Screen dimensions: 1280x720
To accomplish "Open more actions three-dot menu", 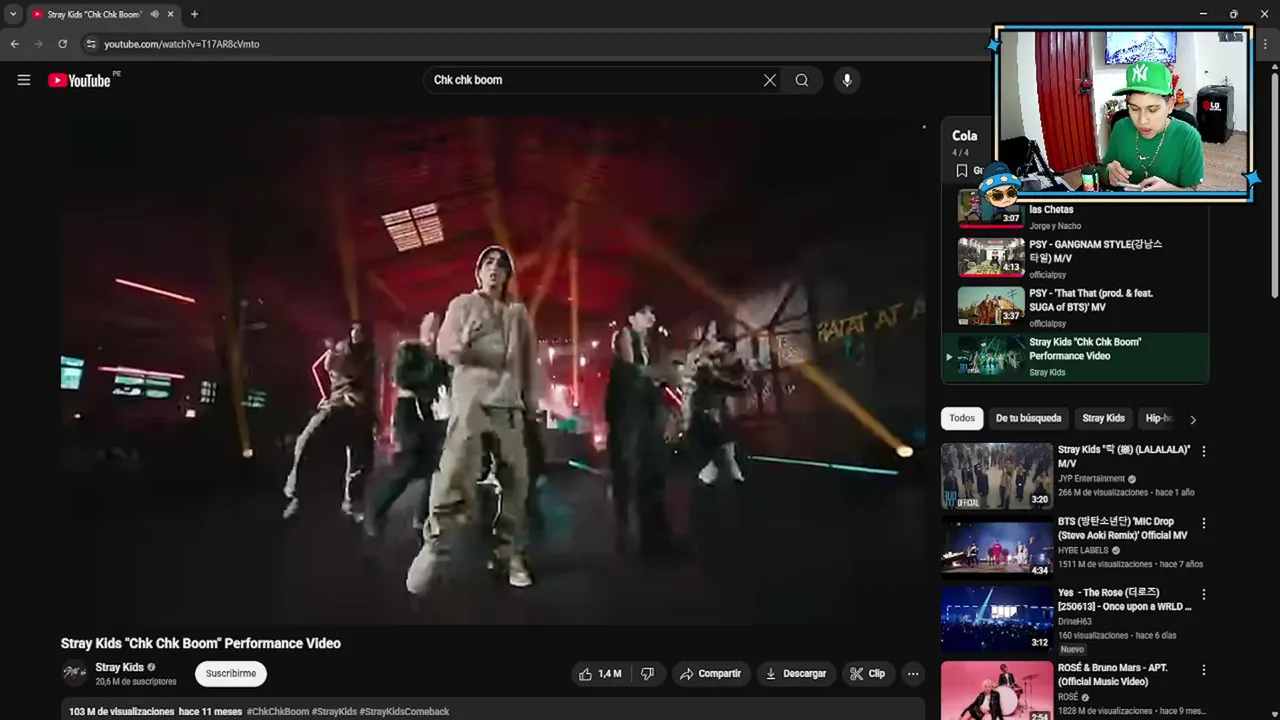I will (x=913, y=674).
